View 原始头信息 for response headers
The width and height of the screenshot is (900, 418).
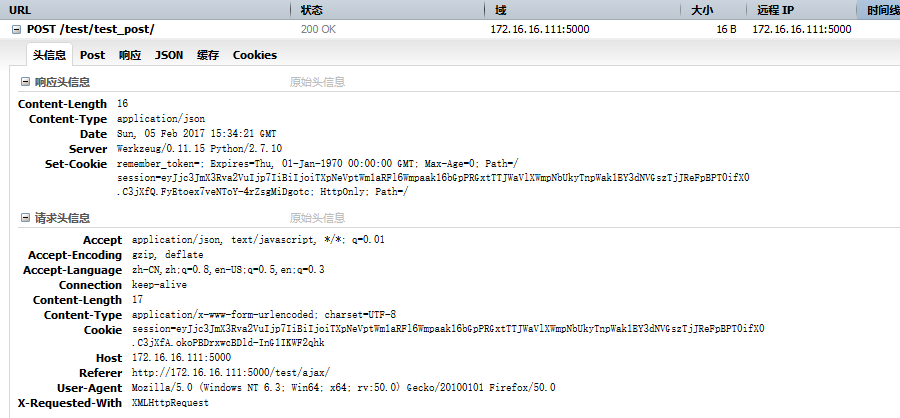(317, 82)
